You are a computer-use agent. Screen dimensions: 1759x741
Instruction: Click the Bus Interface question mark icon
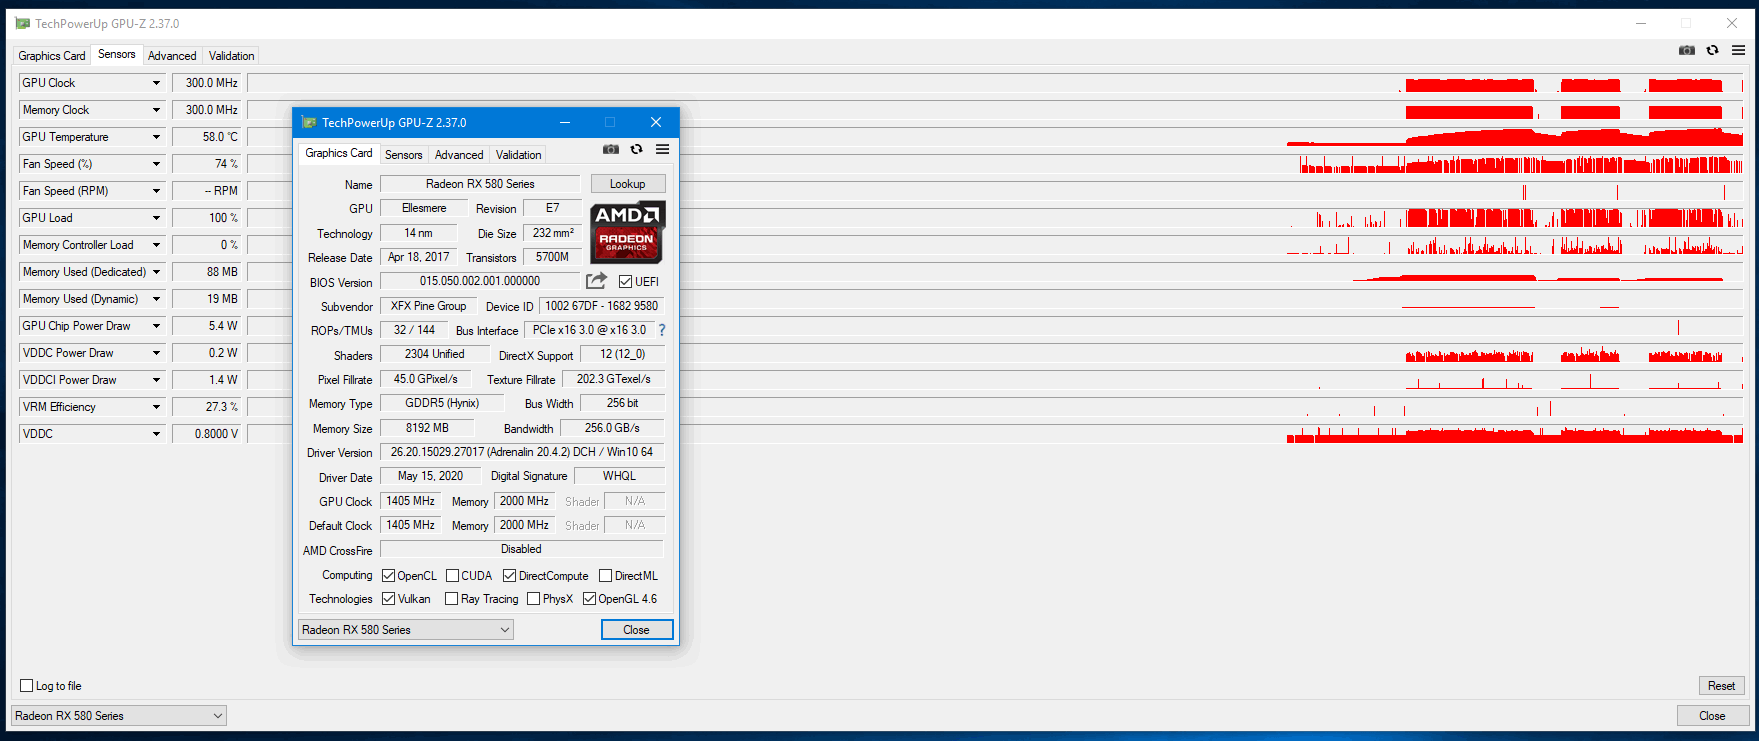click(661, 330)
